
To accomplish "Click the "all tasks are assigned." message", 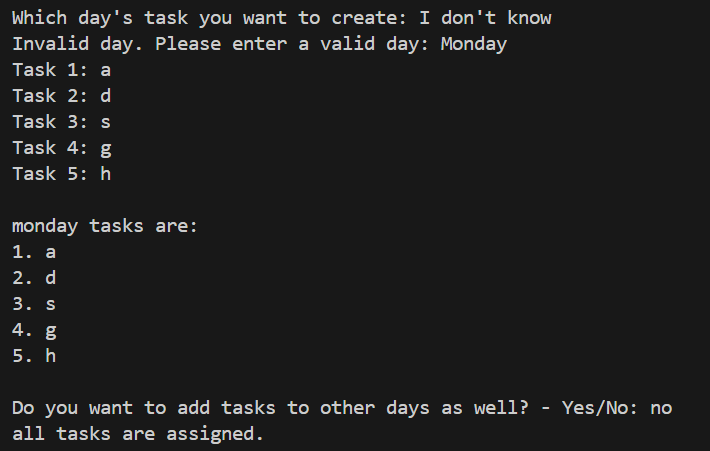I will click(x=138, y=434).
